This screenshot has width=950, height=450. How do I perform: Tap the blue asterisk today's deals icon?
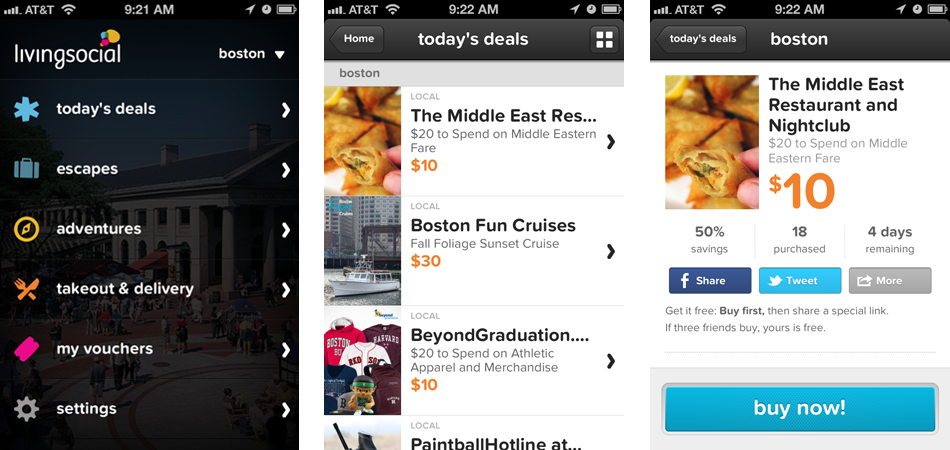pyautogui.click(x=27, y=109)
